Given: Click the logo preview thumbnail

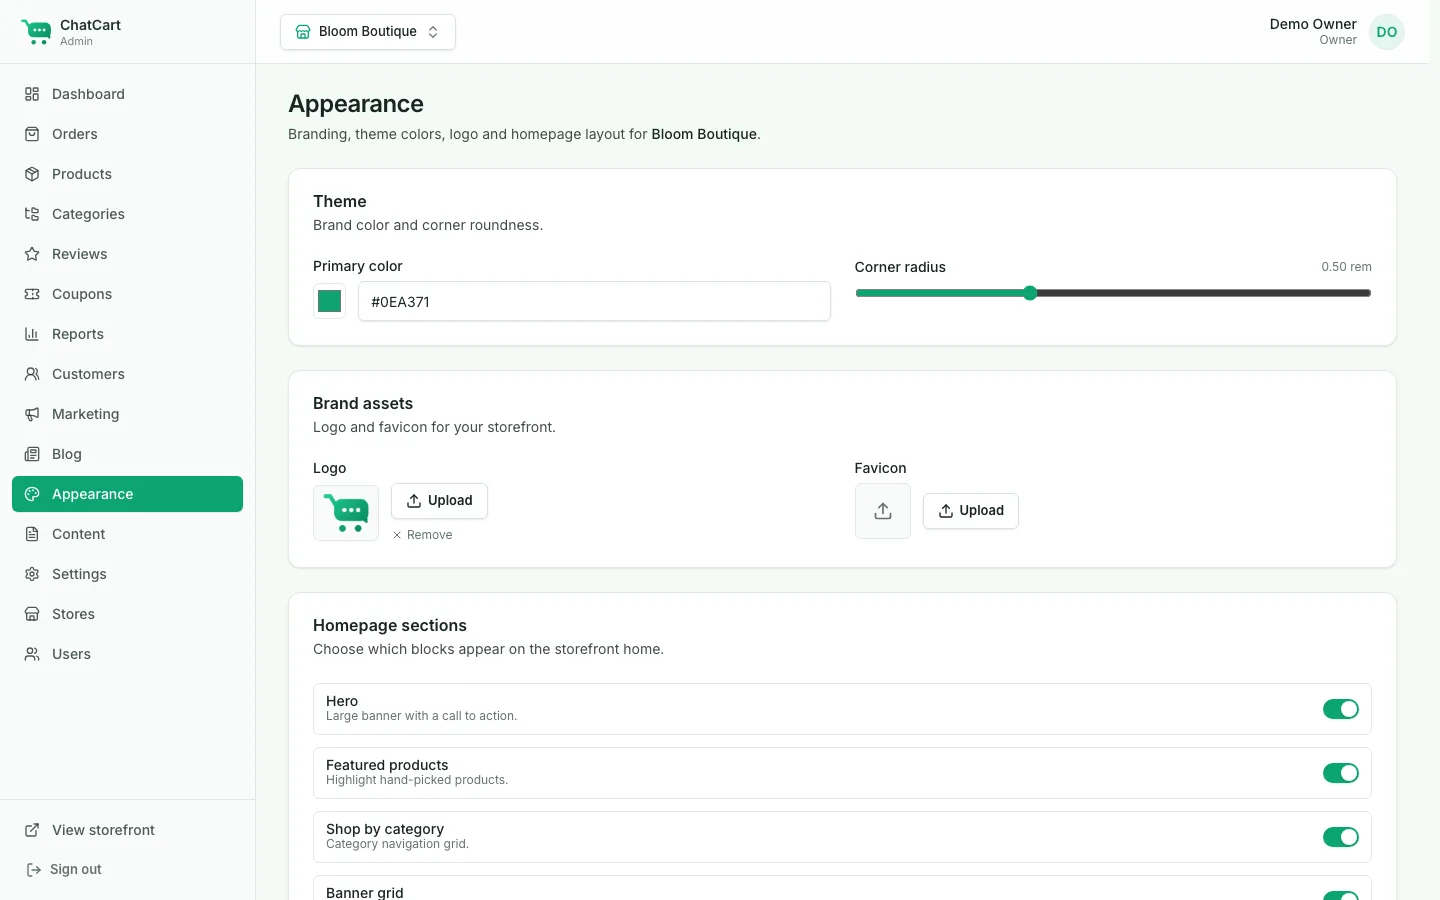Looking at the screenshot, I should (346, 513).
